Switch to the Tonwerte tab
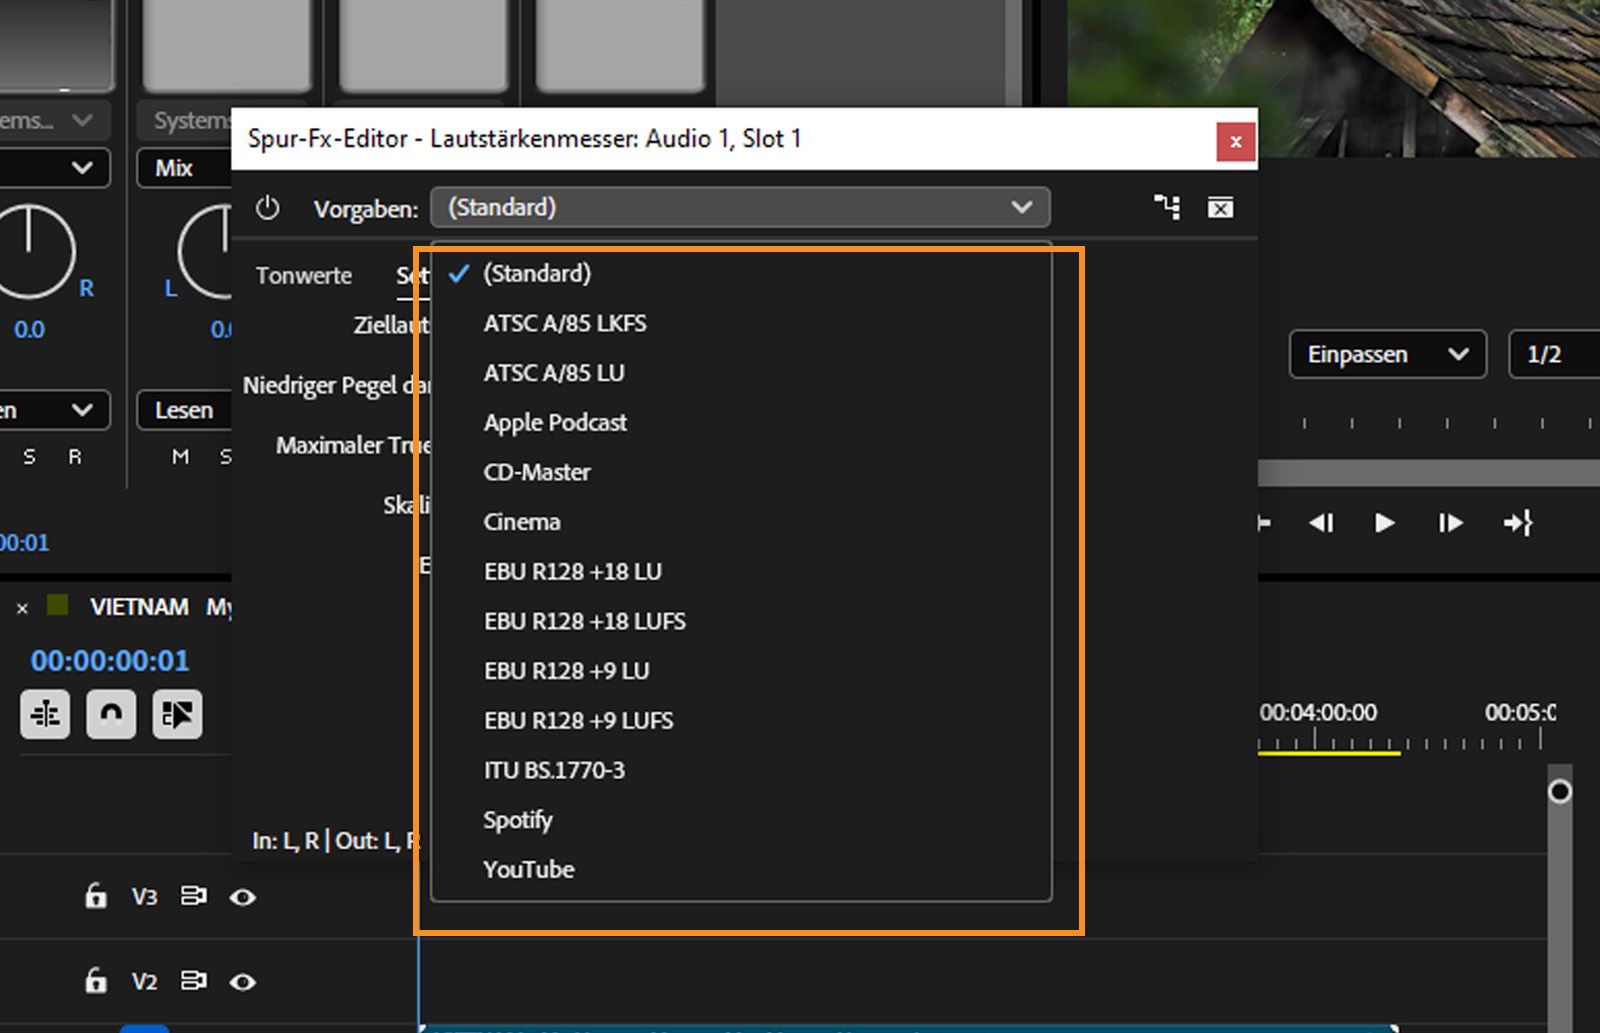 click(x=304, y=276)
